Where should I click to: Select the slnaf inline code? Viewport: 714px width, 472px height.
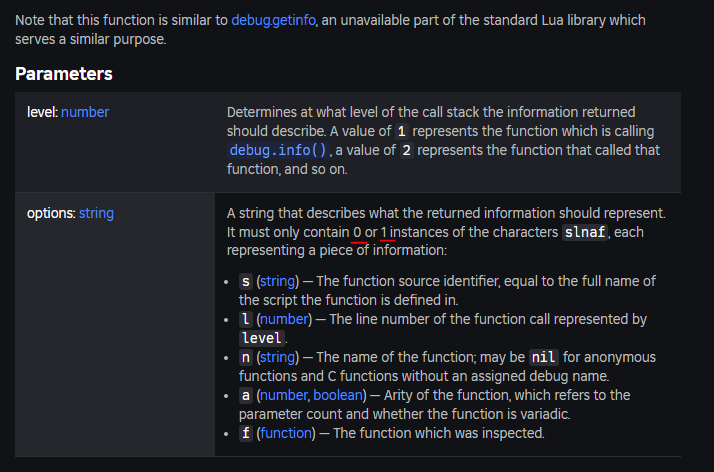coord(585,232)
